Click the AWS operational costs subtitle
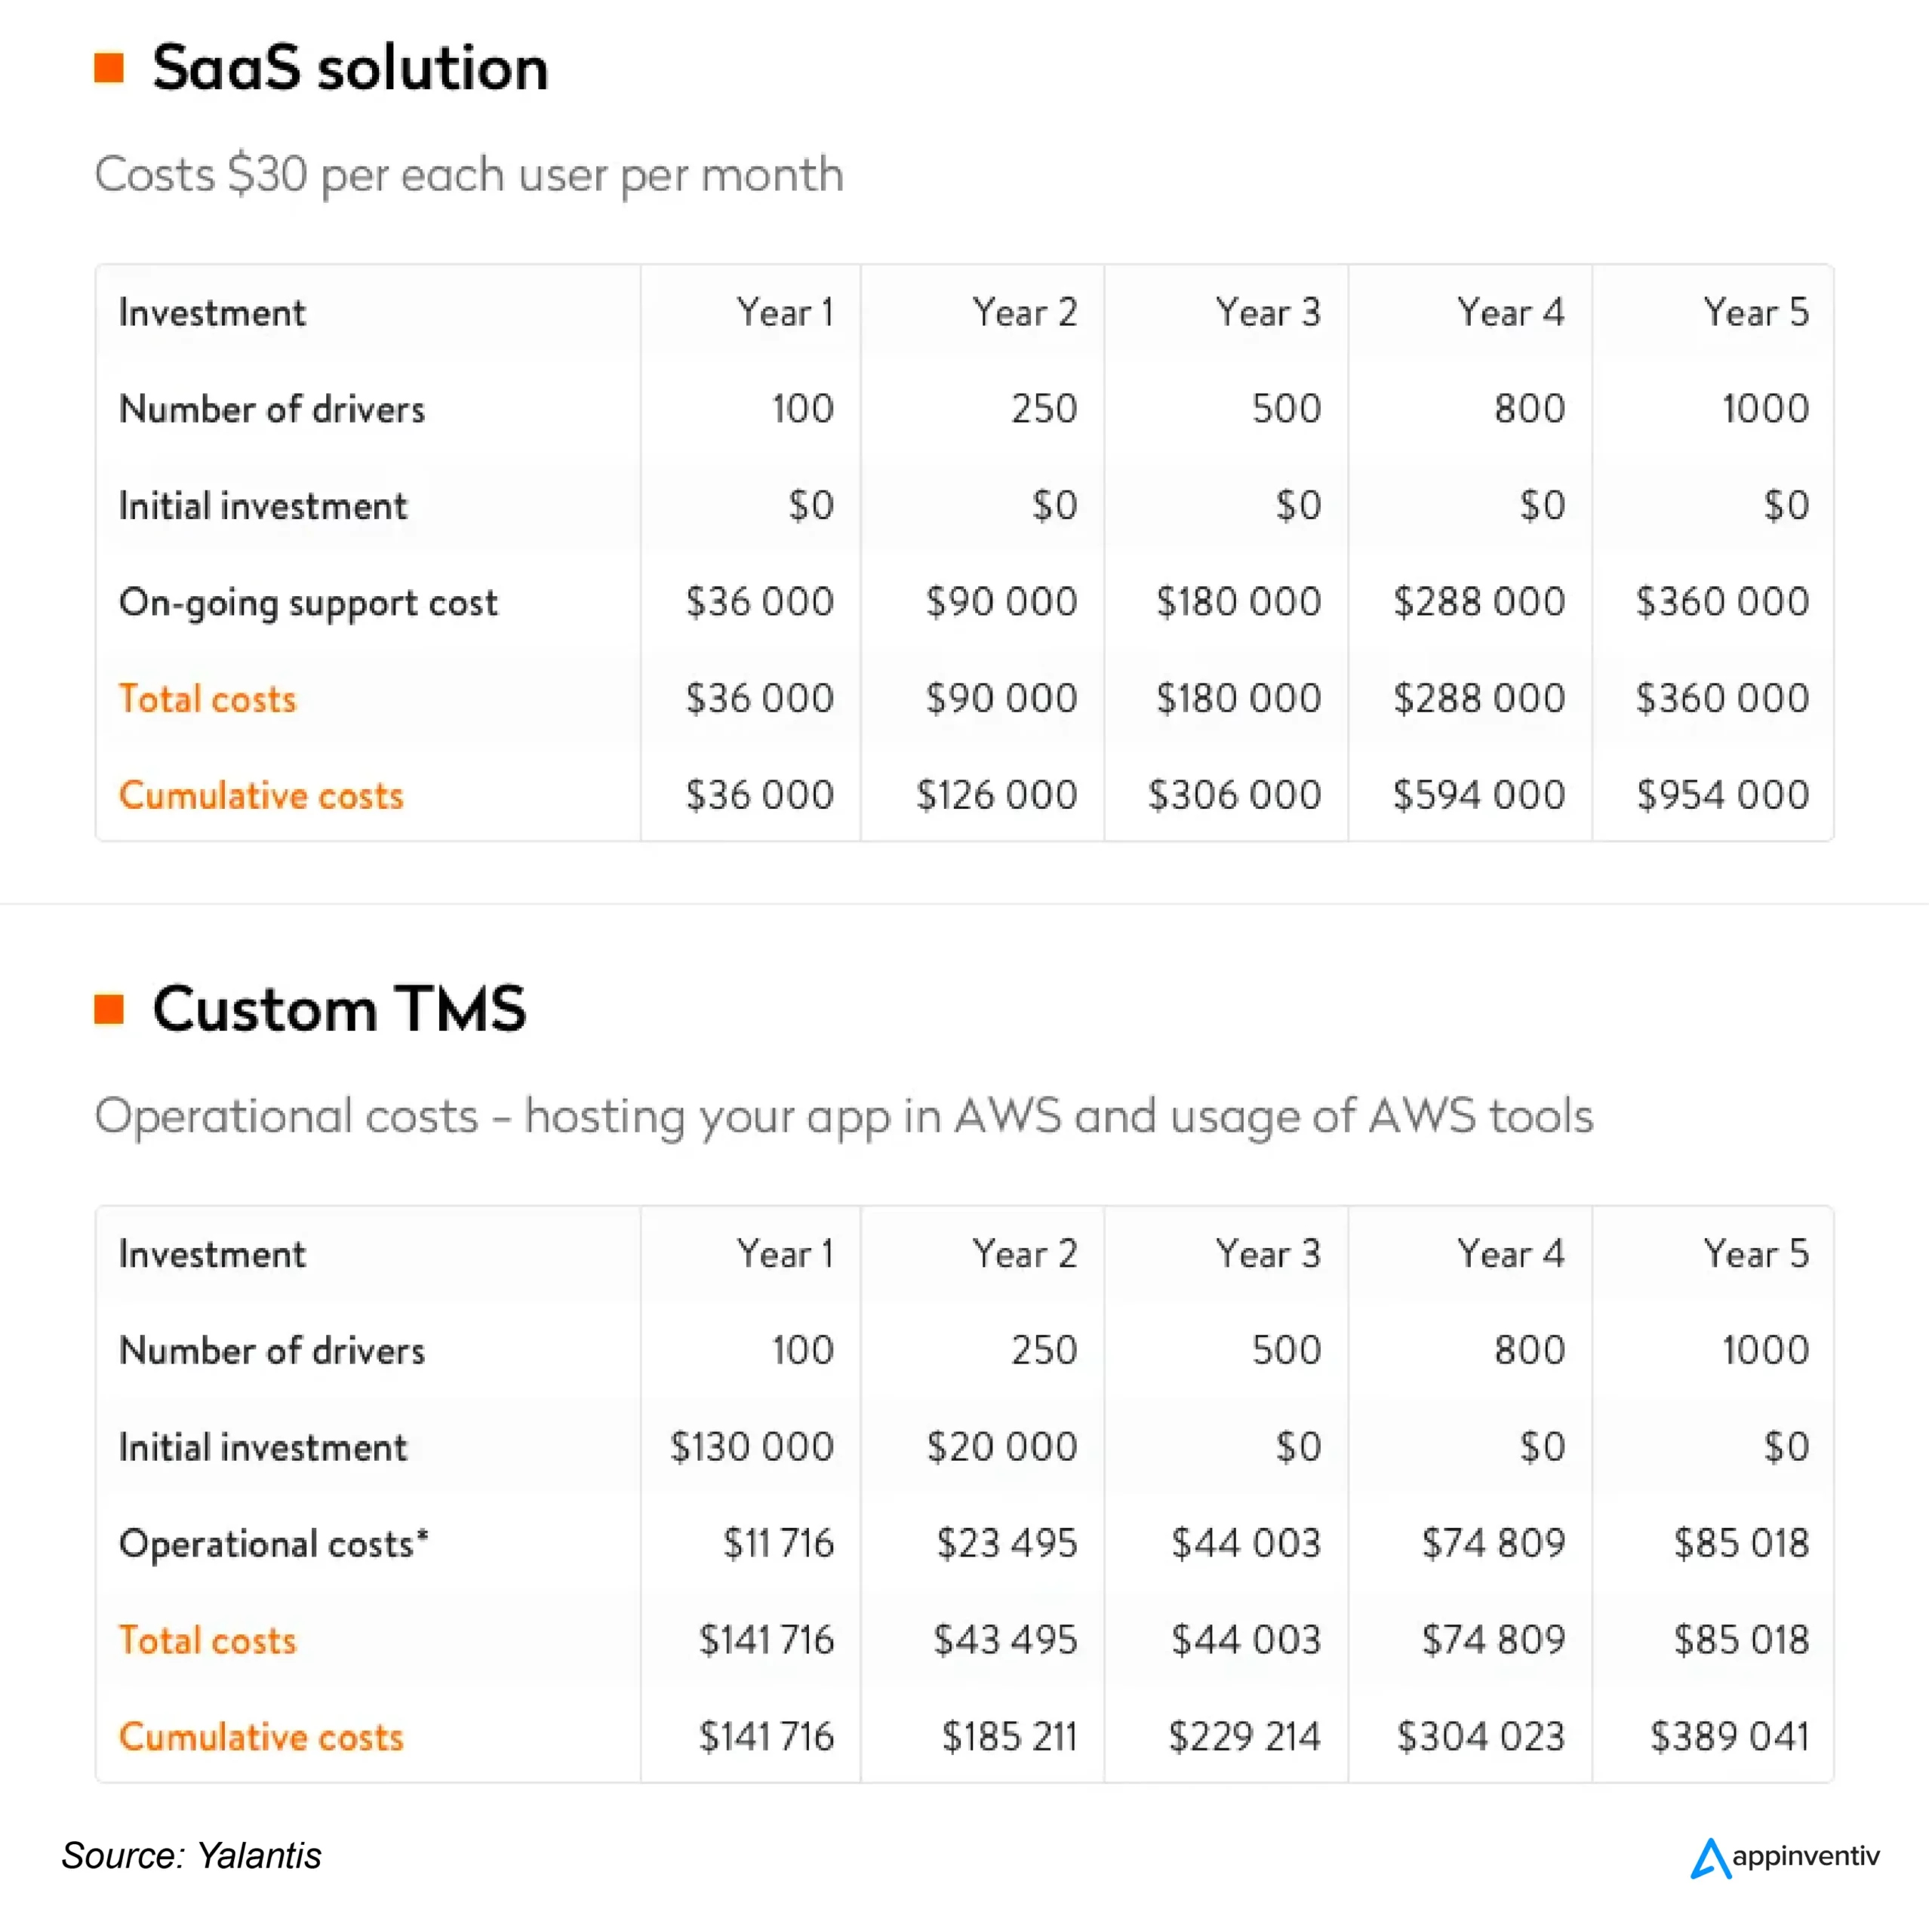Viewport: 1932px width, 1912px height. (x=843, y=1116)
